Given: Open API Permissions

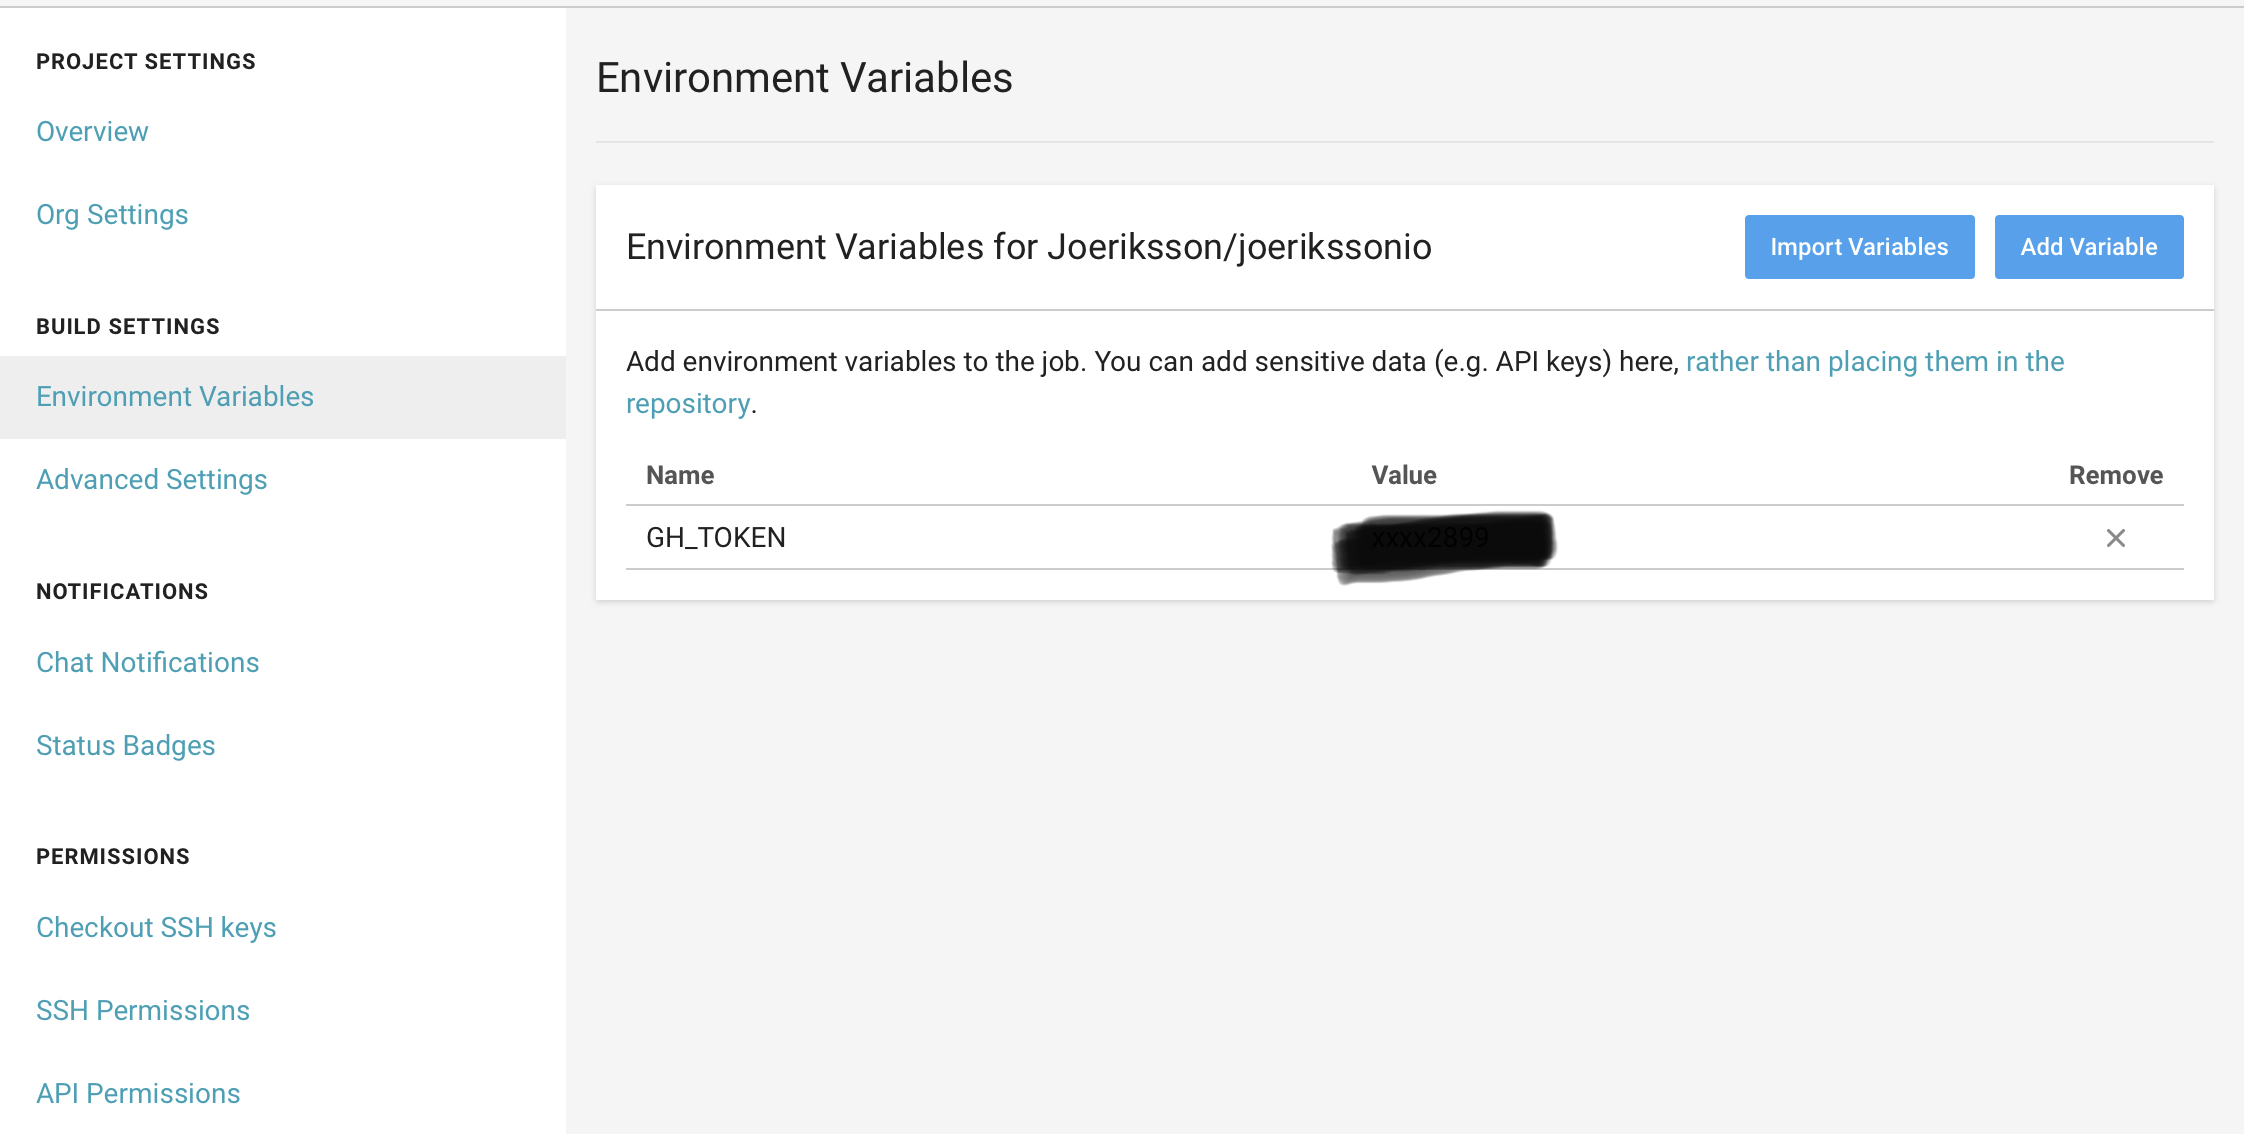Looking at the screenshot, I should pyautogui.click(x=138, y=1093).
